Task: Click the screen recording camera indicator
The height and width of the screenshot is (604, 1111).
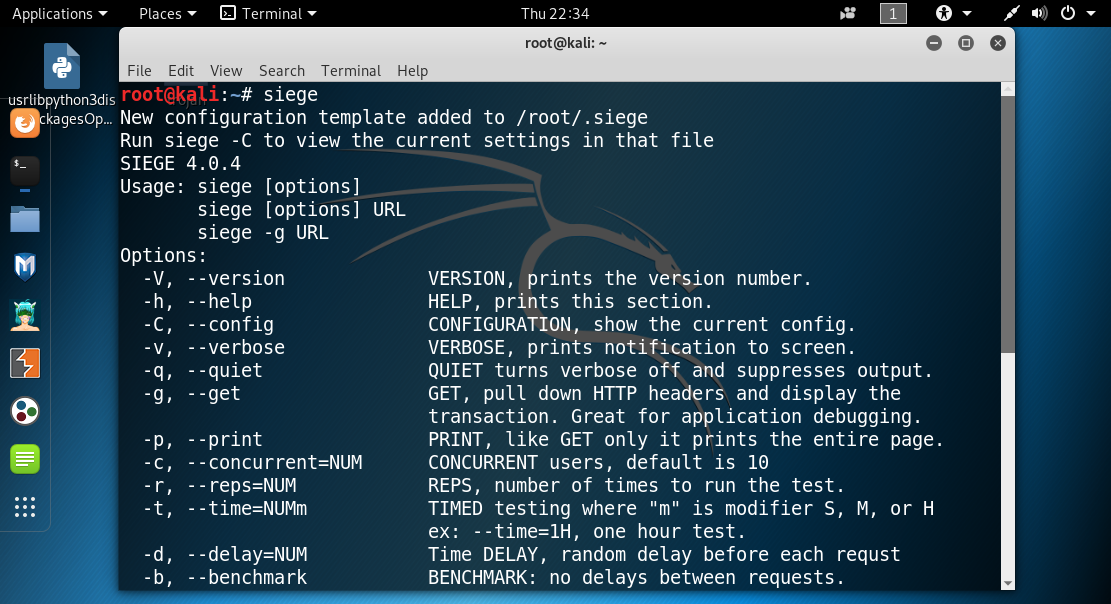Action: pos(847,13)
